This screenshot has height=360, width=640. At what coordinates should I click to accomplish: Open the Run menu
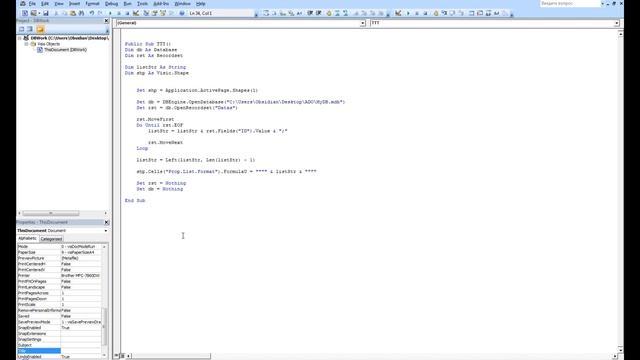pyautogui.click(x=127, y=4)
